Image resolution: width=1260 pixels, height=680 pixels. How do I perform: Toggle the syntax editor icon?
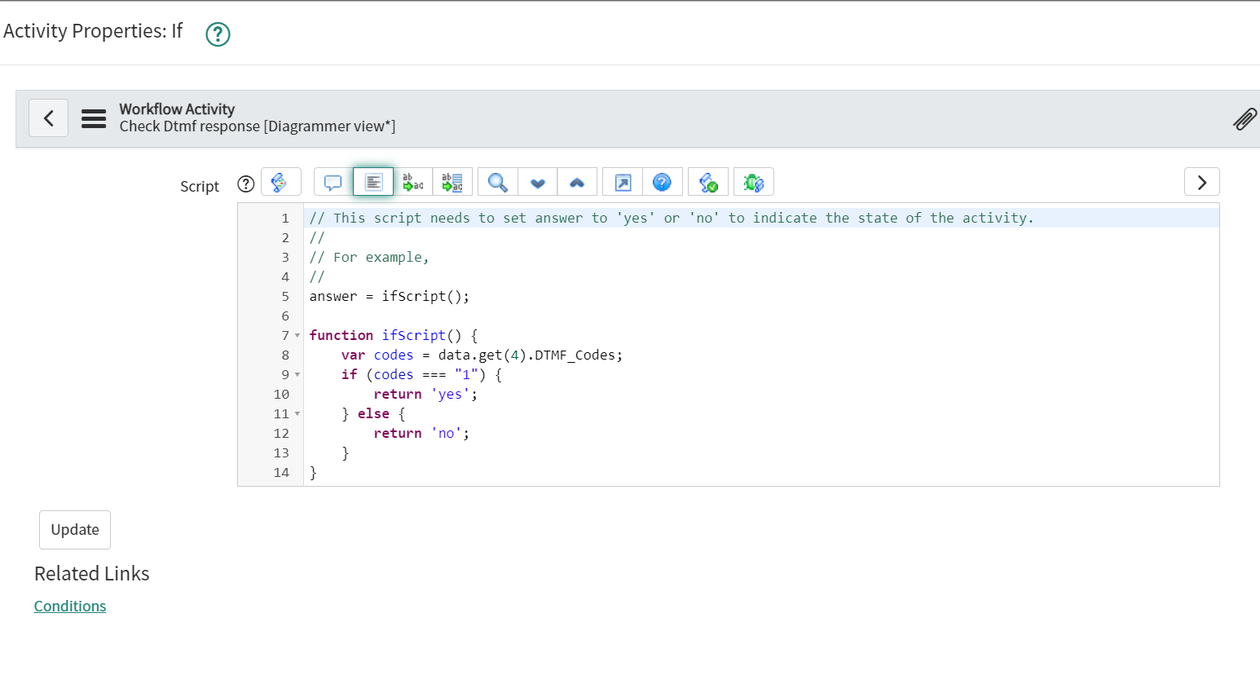coord(280,182)
